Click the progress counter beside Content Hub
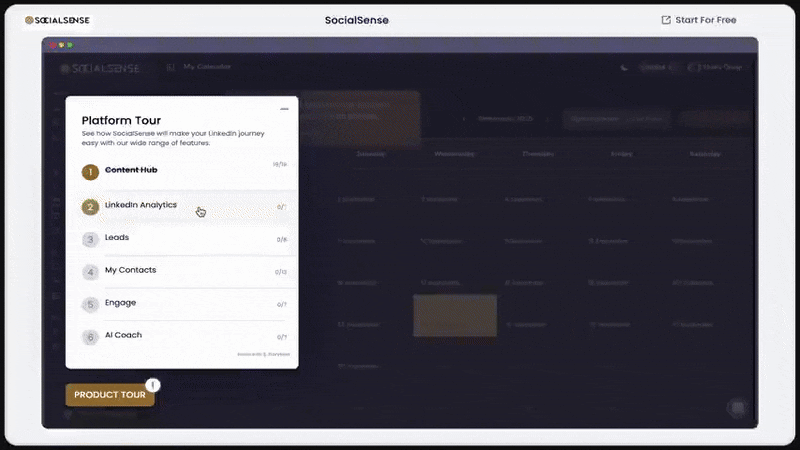 click(280, 164)
